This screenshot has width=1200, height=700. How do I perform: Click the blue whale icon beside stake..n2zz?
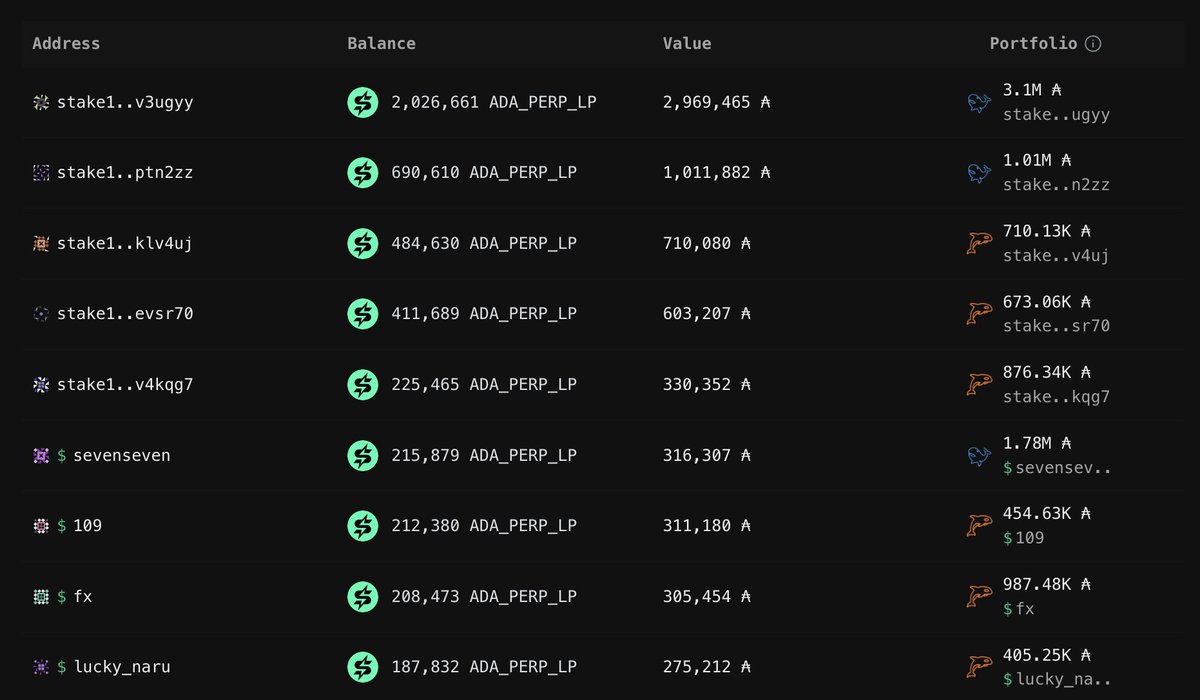click(978, 171)
